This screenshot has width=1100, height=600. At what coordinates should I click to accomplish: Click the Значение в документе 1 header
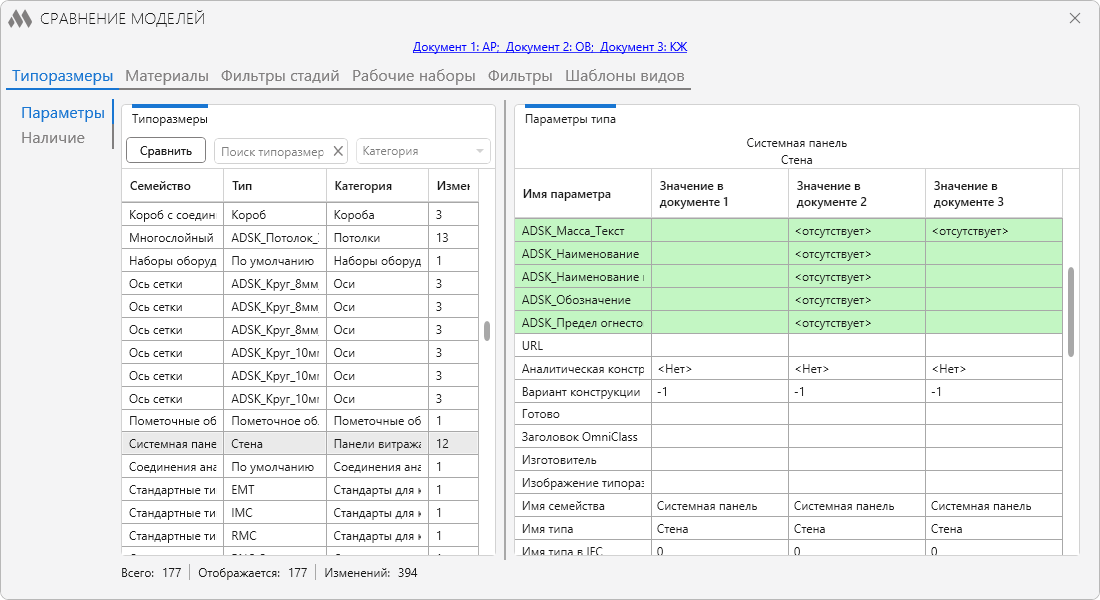tap(720, 194)
